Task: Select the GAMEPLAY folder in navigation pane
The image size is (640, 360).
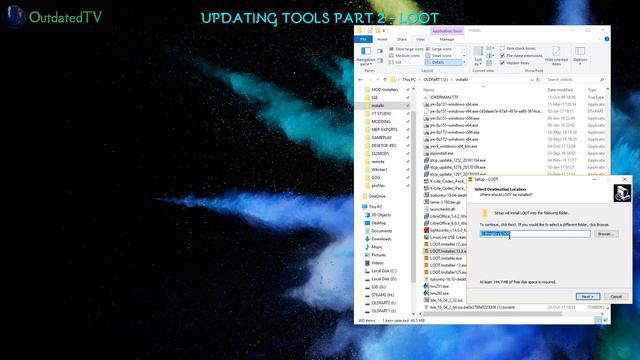Action: [381, 138]
